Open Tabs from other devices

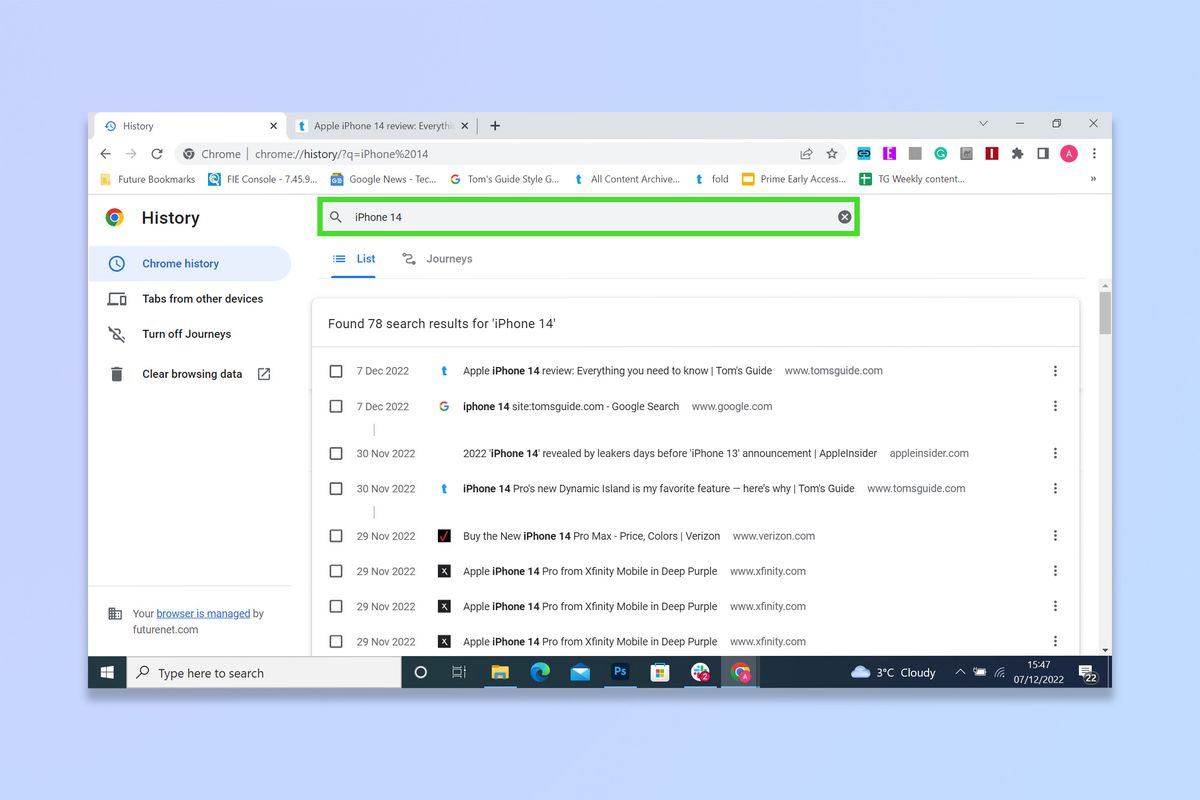point(203,298)
